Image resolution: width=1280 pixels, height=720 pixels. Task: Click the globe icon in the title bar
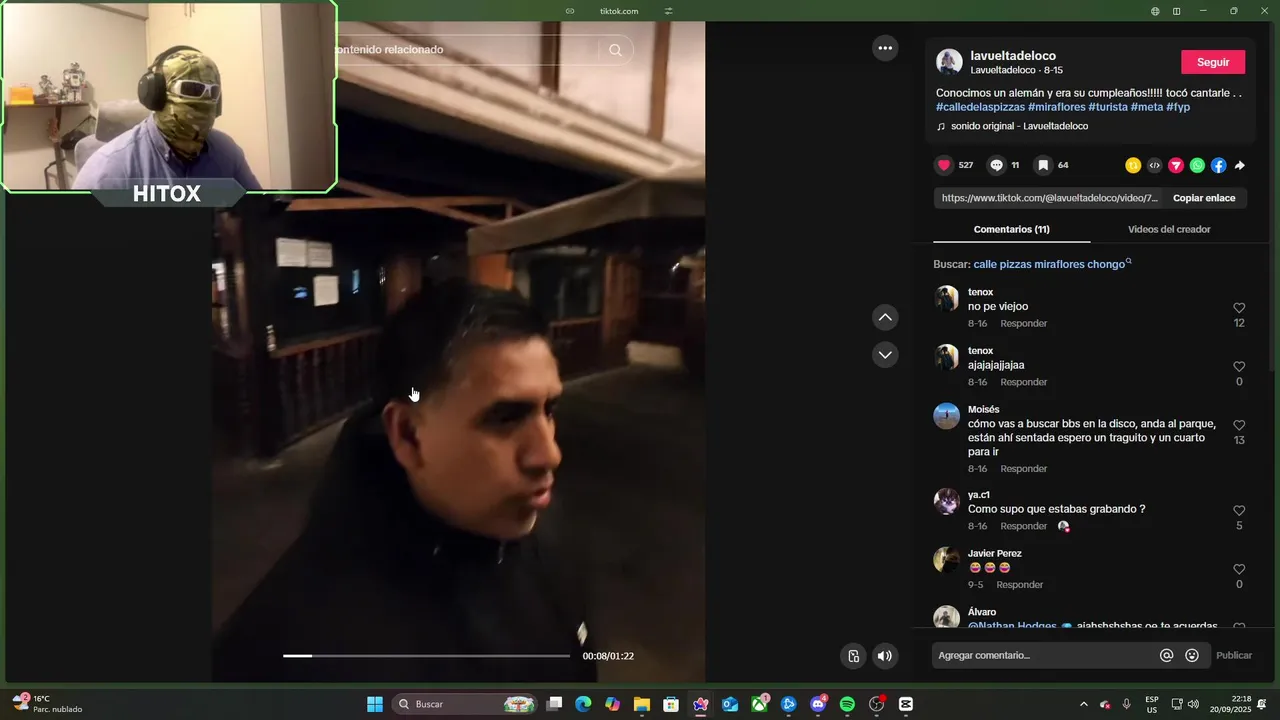click(x=1155, y=11)
